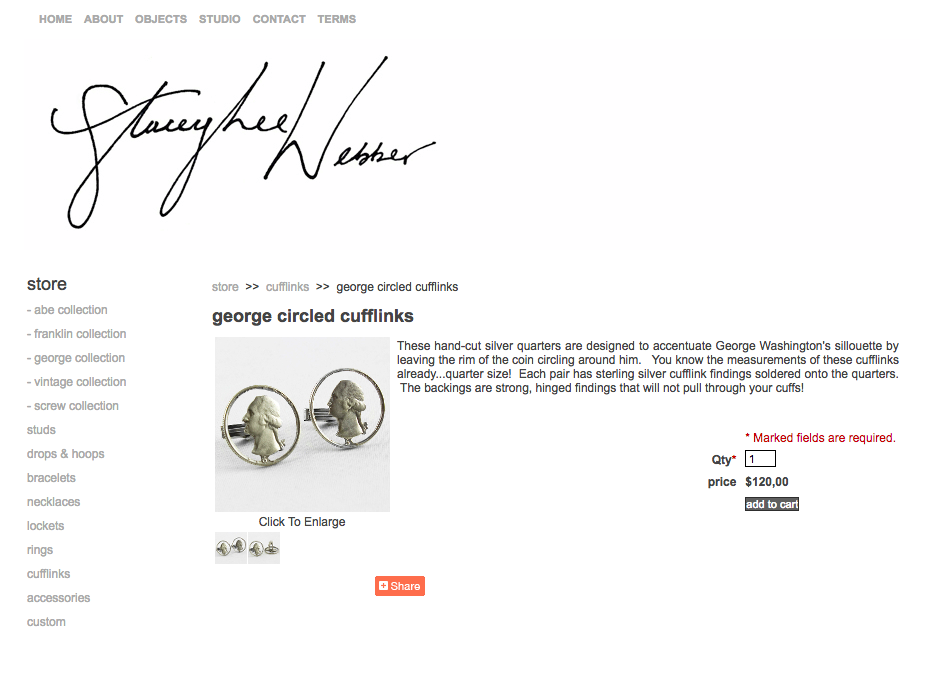Open the HOME navigation item
Viewport: 926px width, 685px height.
(56, 19)
